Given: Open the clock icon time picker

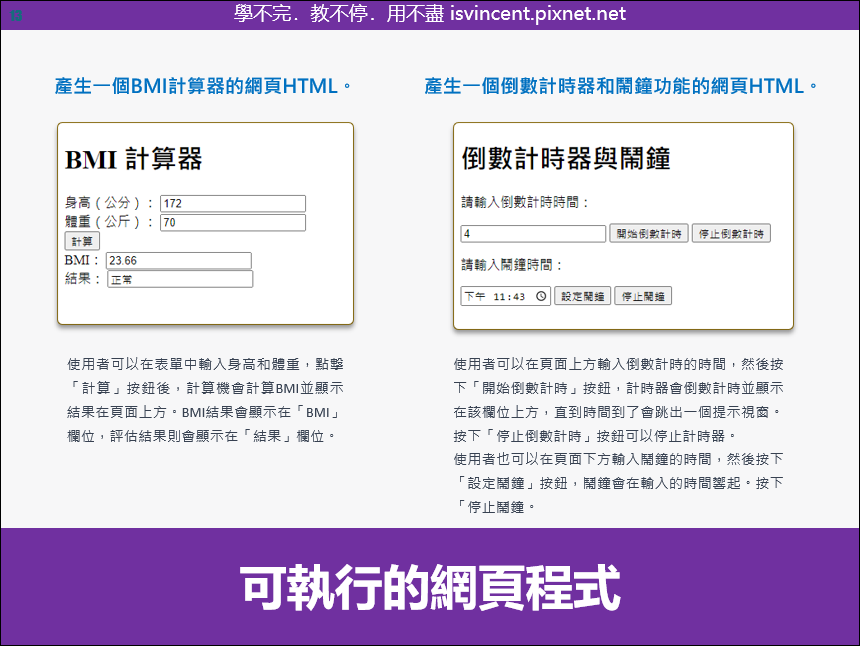Looking at the screenshot, I should coord(541,296).
